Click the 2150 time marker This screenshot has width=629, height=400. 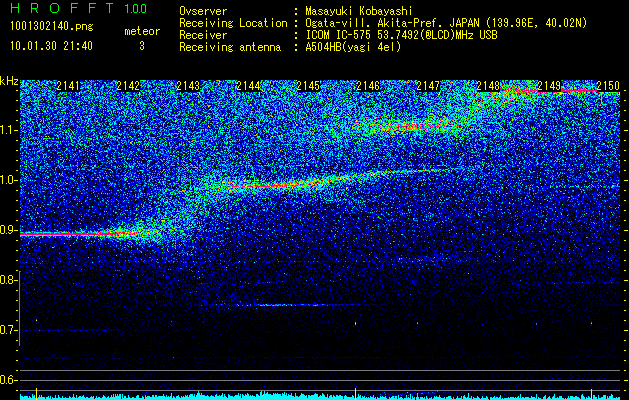pos(608,86)
